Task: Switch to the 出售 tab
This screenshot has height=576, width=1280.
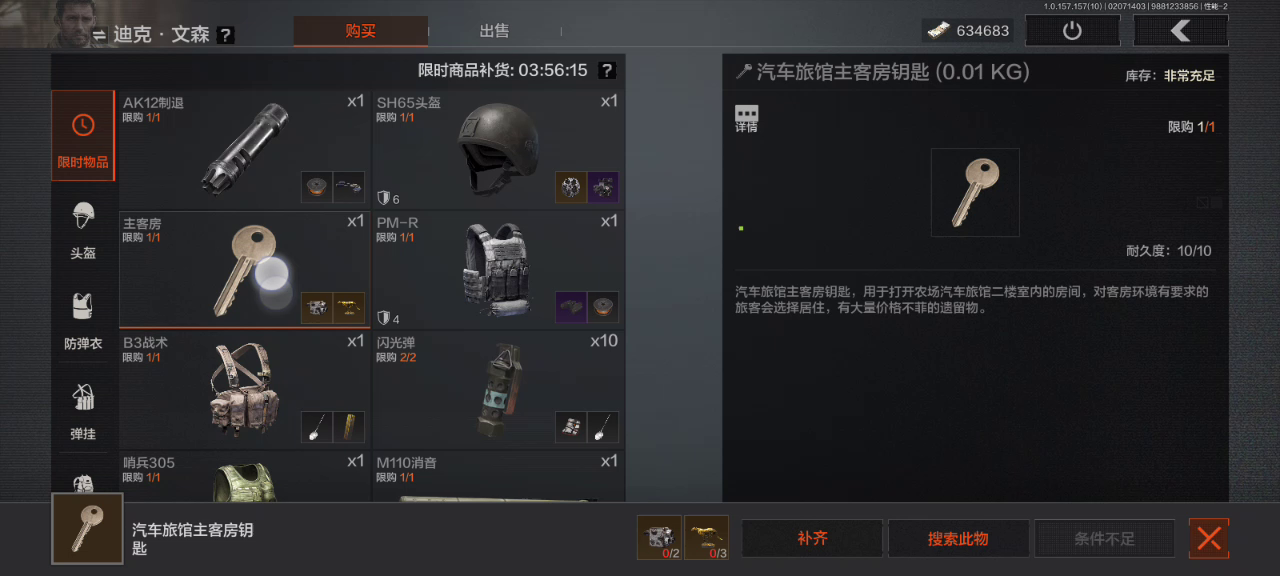Action: 494,31
